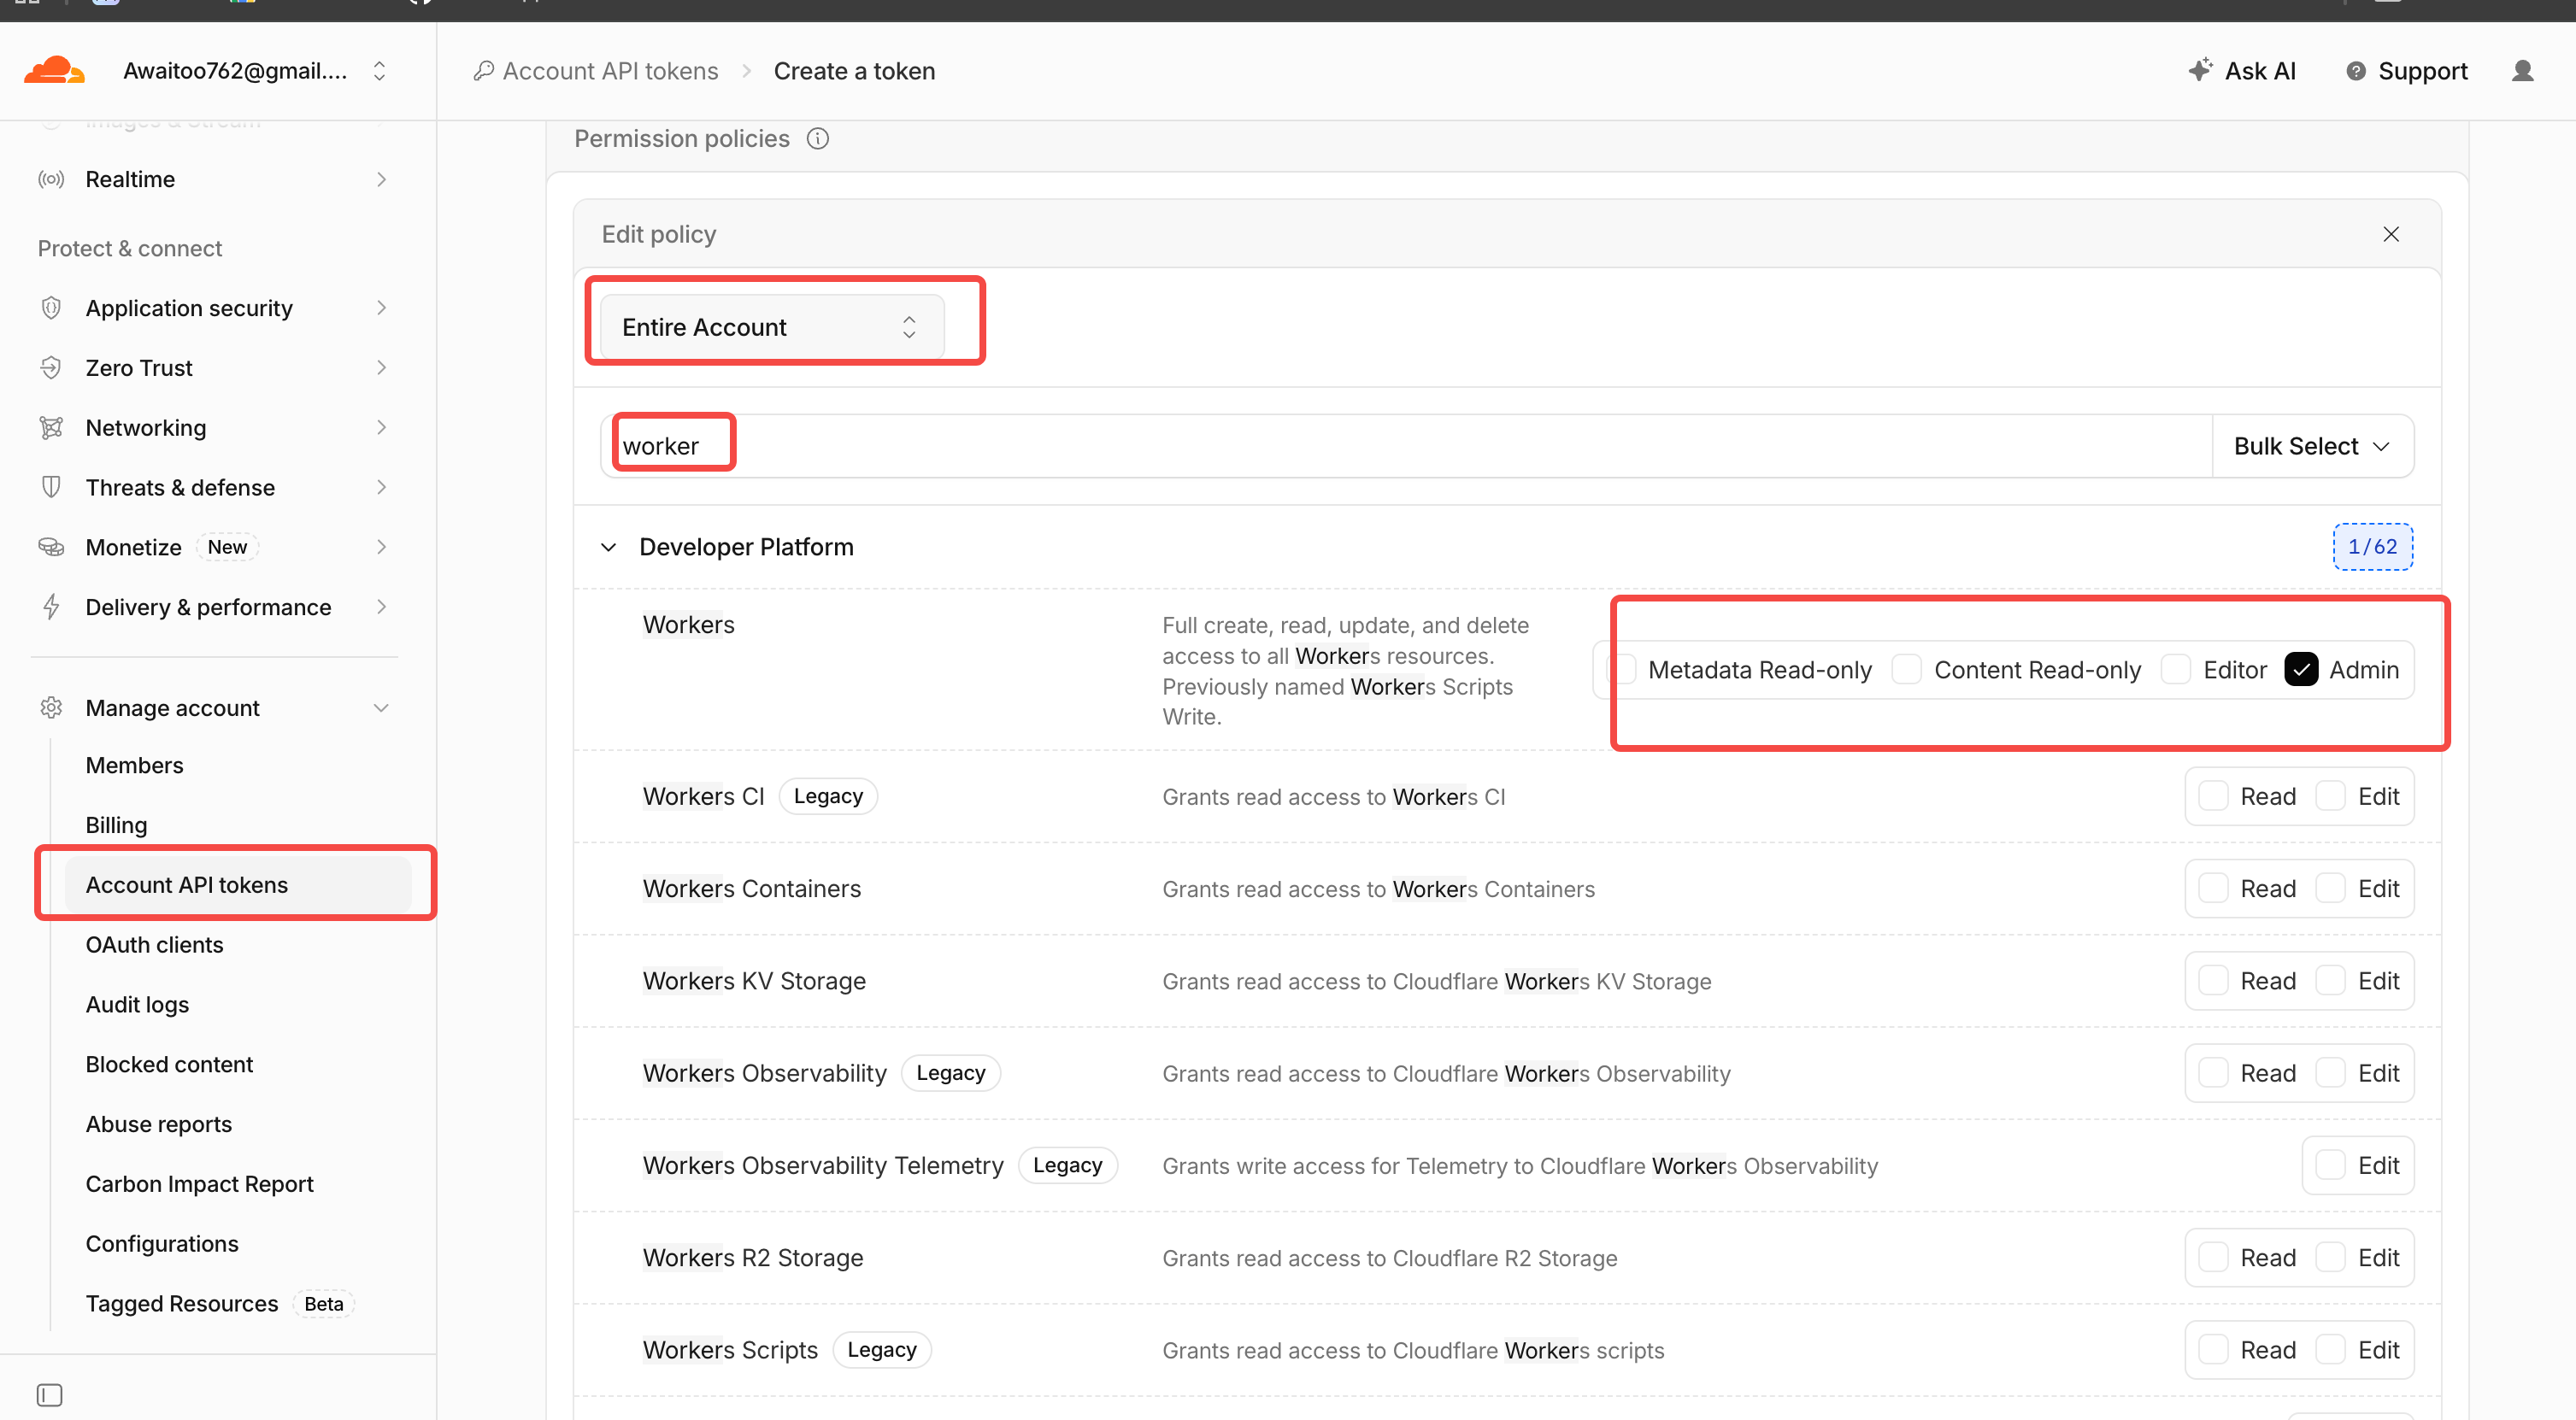The image size is (2576, 1420).
Task: Open the user profile icon
Action: (x=2522, y=71)
